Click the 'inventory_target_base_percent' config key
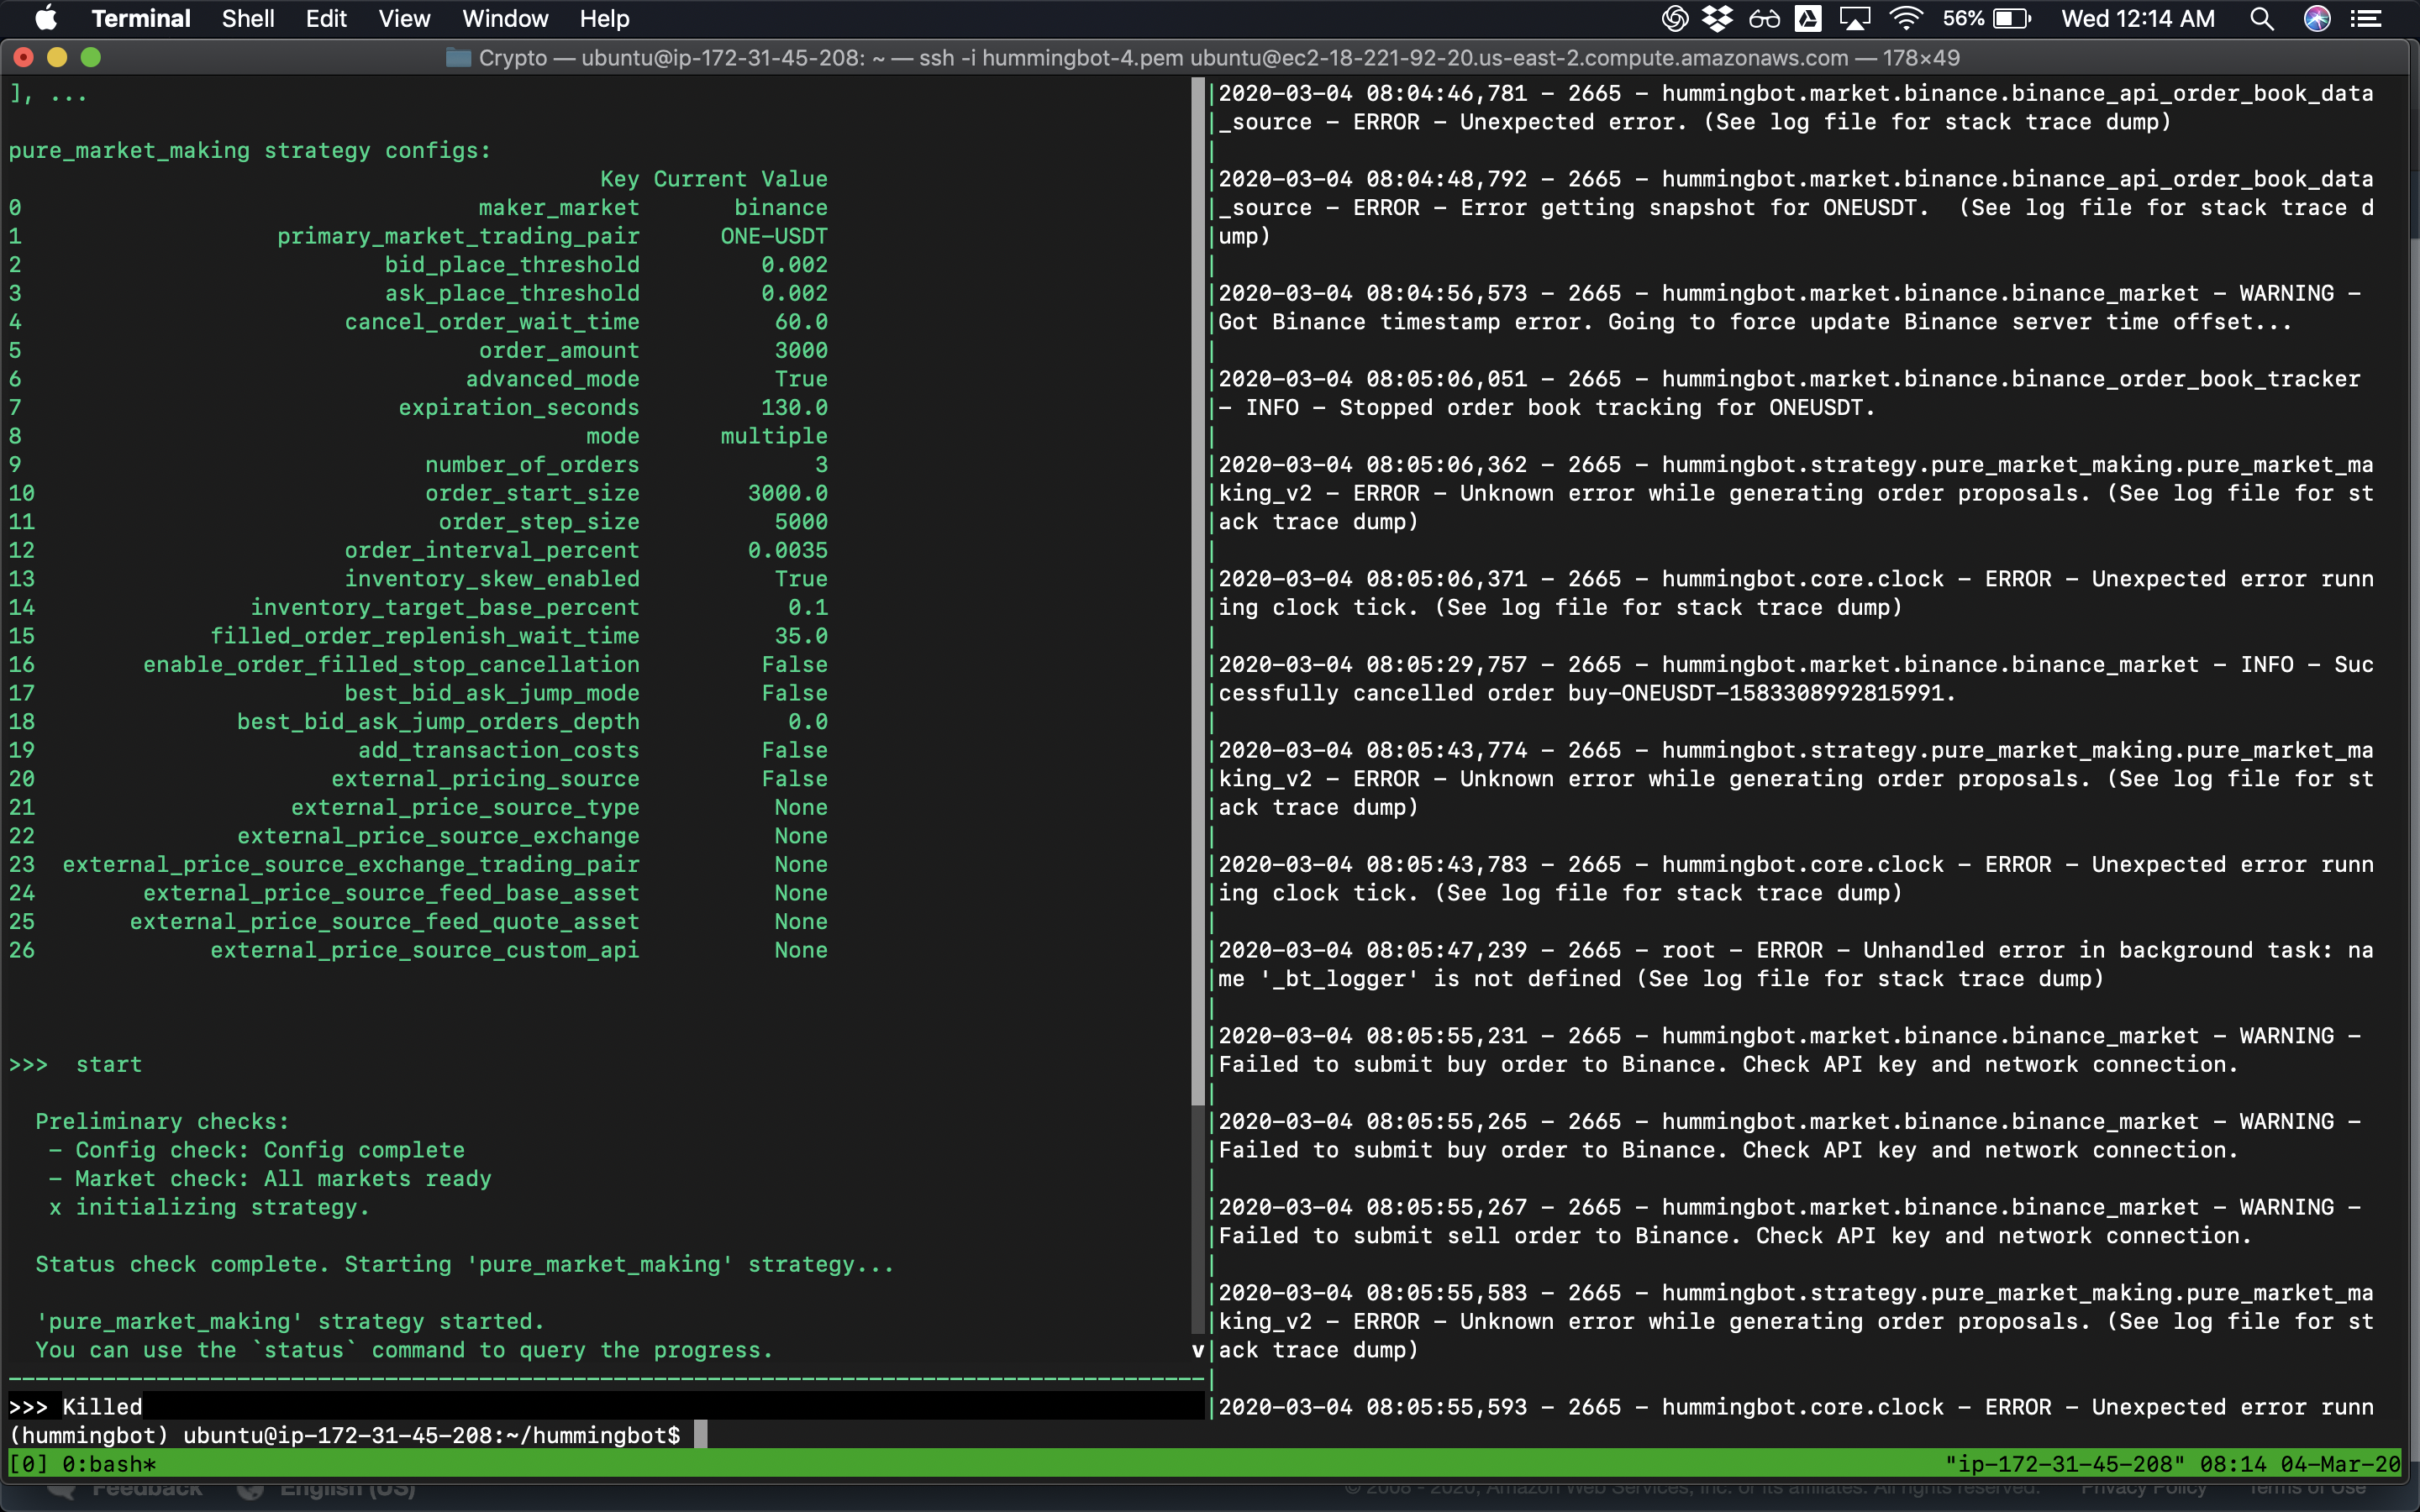Screen dimensions: 2420x1512 pyautogui.click(x=445, y=607)
